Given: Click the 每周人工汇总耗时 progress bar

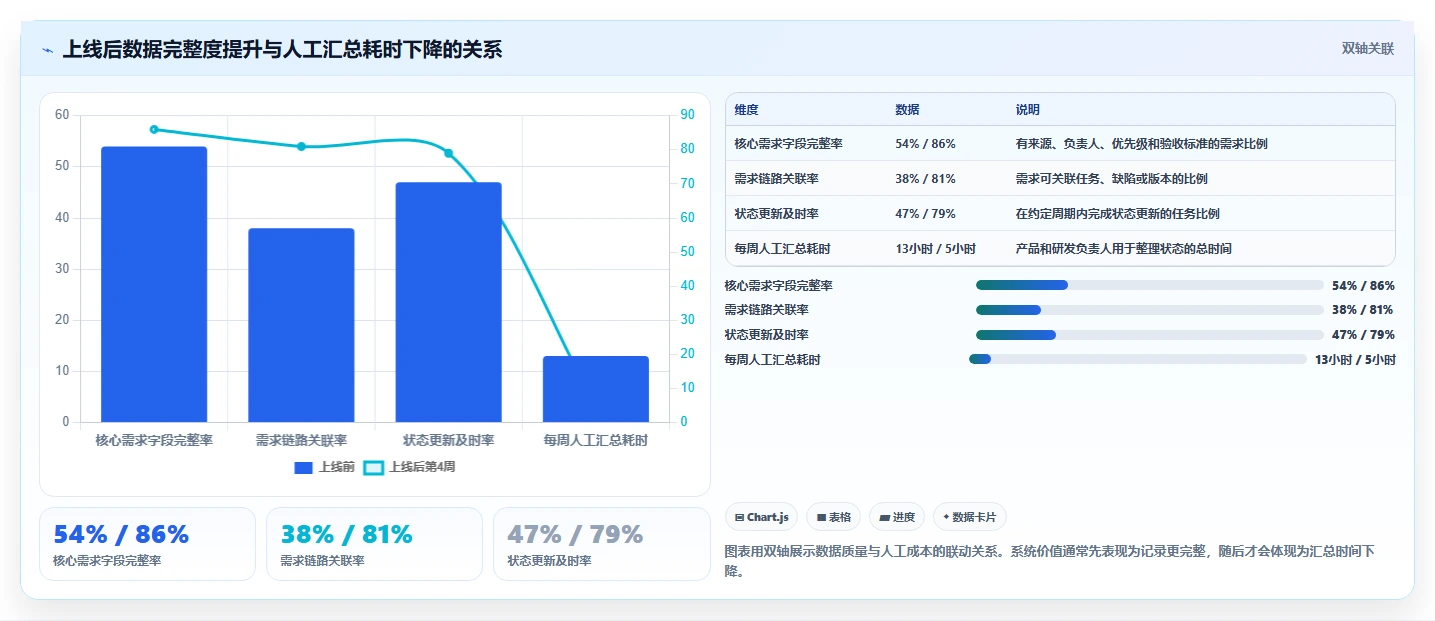Looking at the screenshot, I should 1137,359.
